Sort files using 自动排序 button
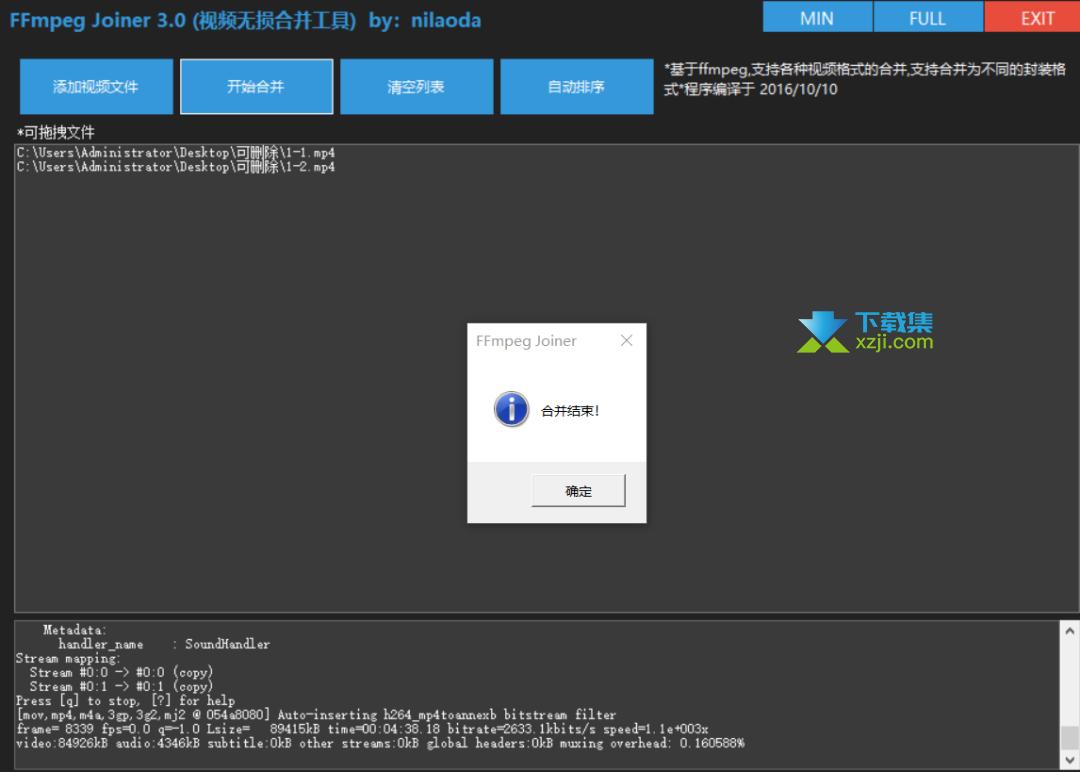1080x772 pixels. (577, 87)
